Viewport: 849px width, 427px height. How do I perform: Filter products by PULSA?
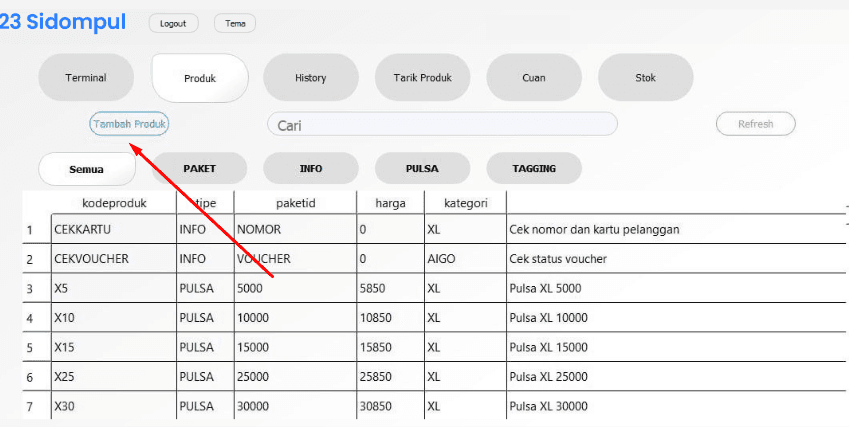pyautogui.click(x=422, y=168)
